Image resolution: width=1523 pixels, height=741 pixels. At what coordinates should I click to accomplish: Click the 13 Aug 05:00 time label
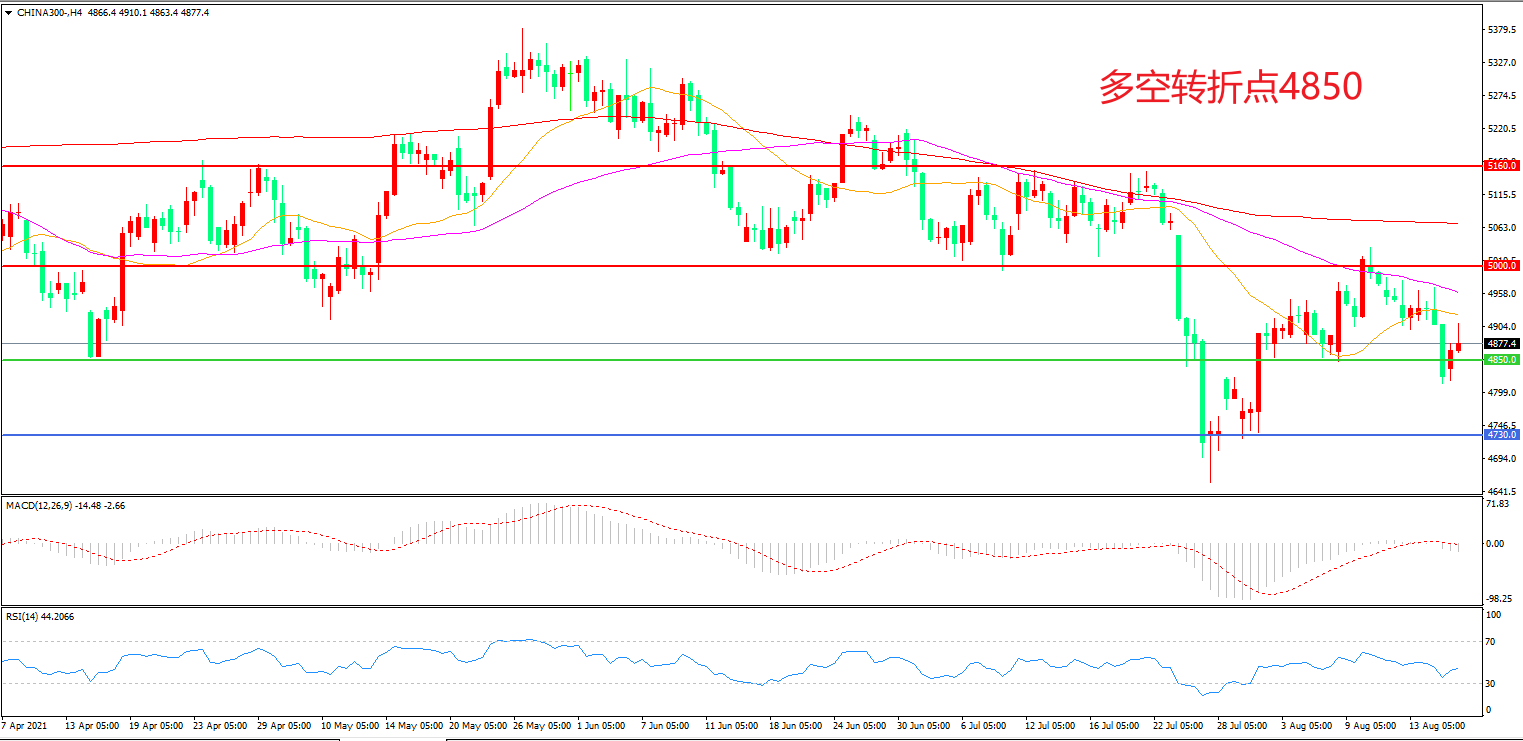(1437, 724)
